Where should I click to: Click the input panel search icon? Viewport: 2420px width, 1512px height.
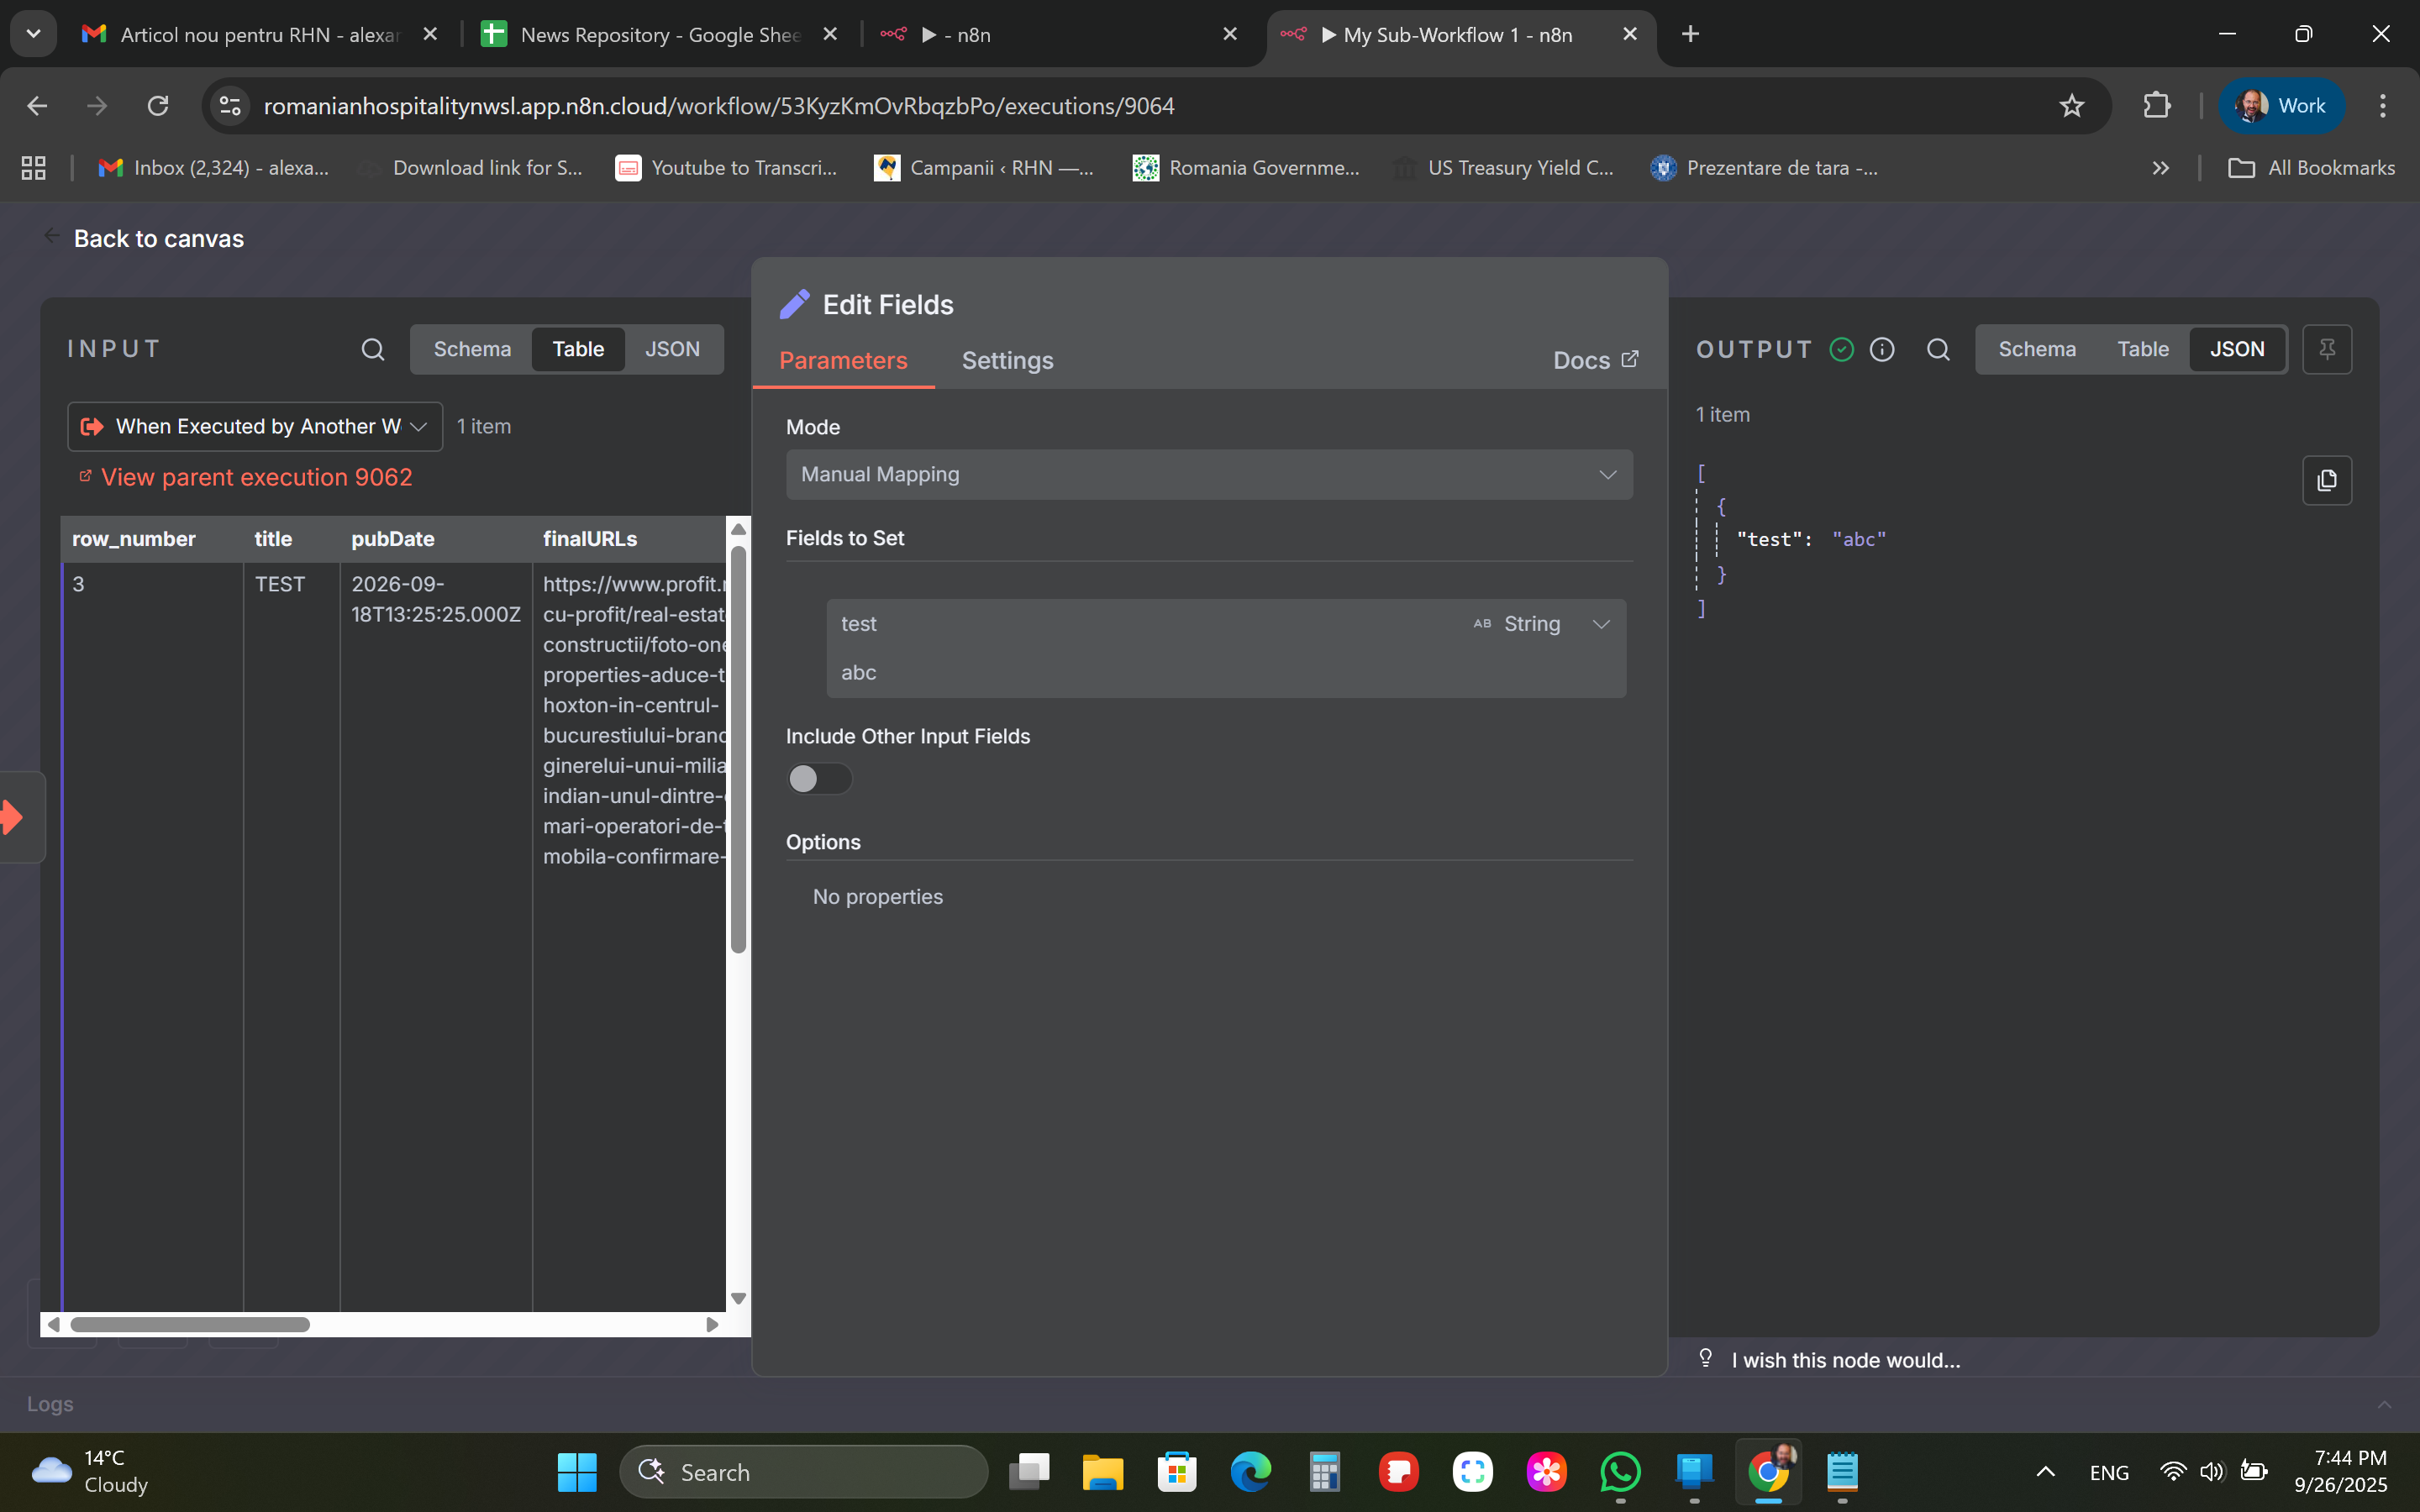(x=373, y=349)
